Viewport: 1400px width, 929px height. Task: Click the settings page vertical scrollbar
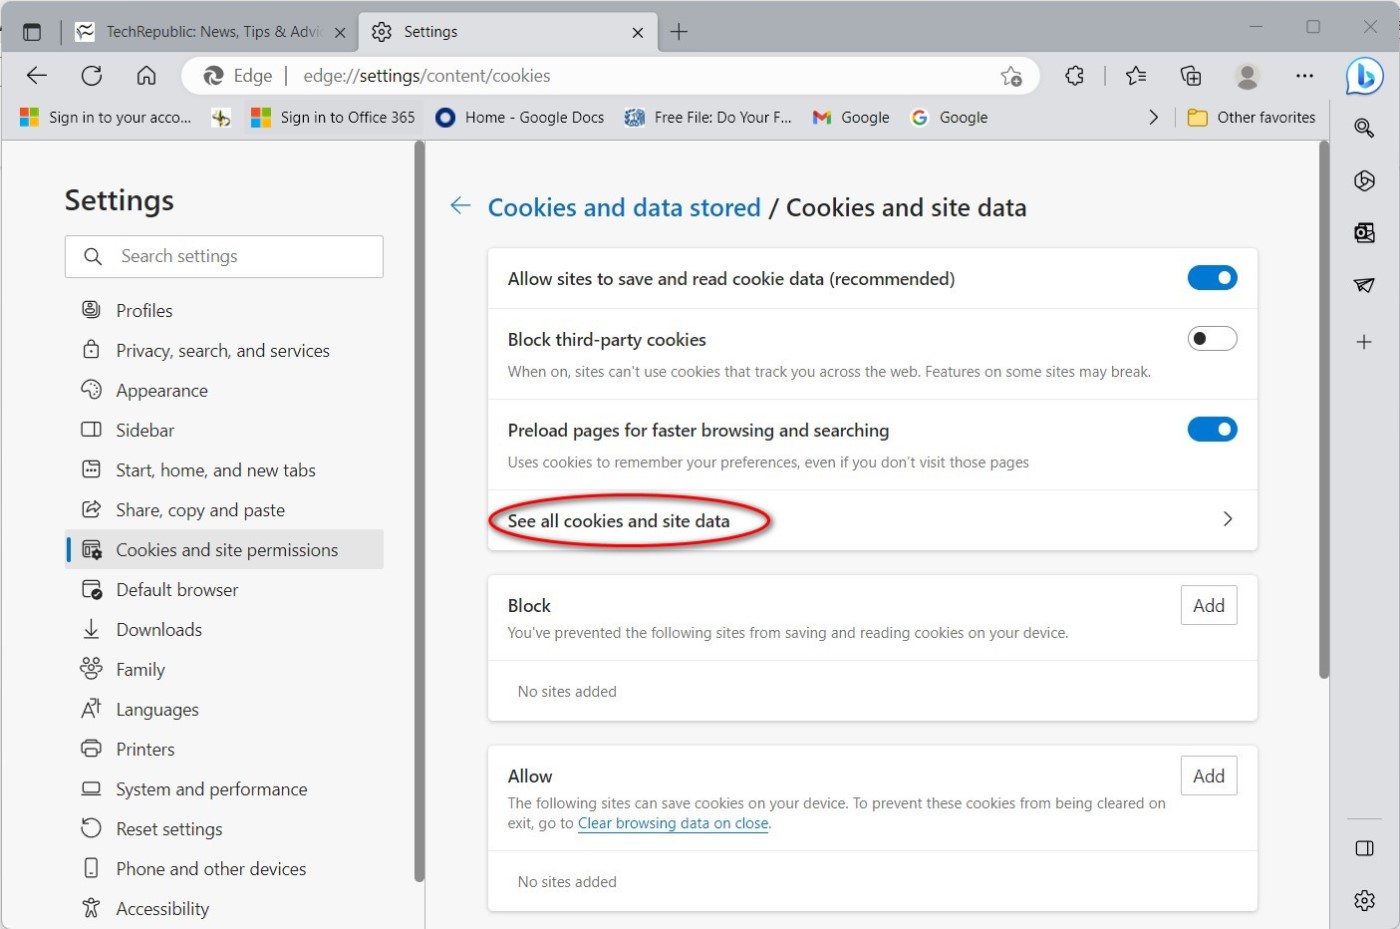coord(1324,410)
